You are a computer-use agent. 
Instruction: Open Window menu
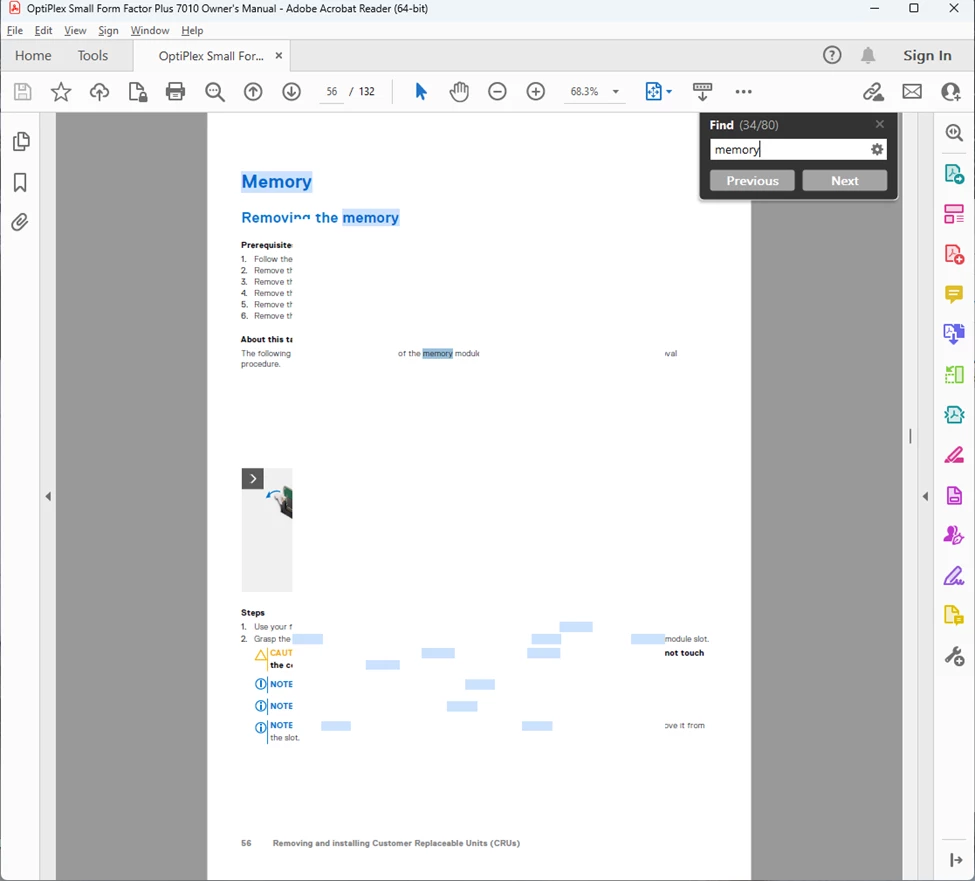point(150,30)
